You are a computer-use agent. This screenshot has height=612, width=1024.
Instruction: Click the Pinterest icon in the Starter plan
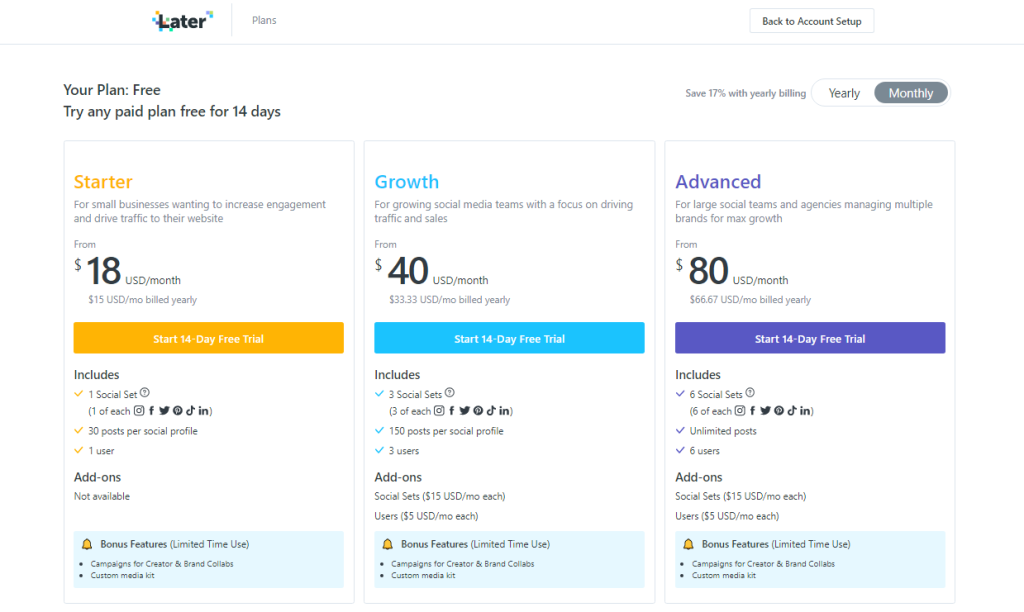178,411
